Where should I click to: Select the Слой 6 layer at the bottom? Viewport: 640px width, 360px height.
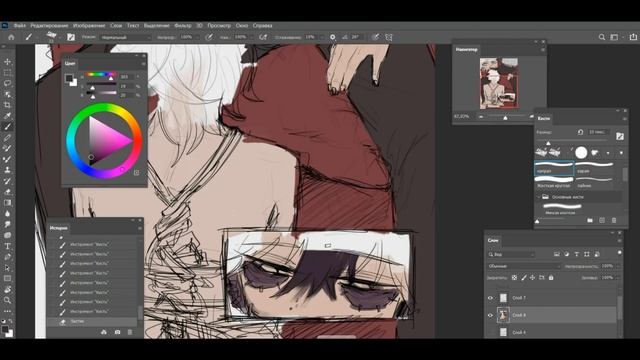[x=551, y=332]
